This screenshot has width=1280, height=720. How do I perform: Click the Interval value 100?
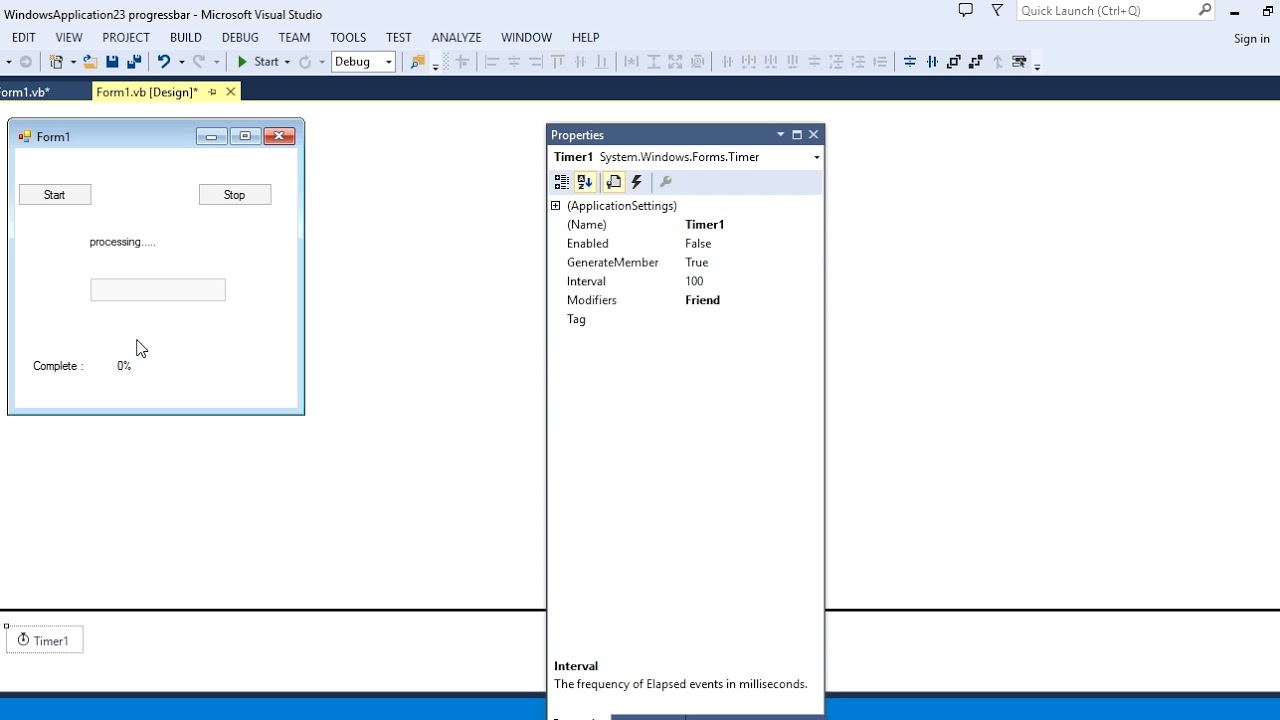[x=694, y=281]
